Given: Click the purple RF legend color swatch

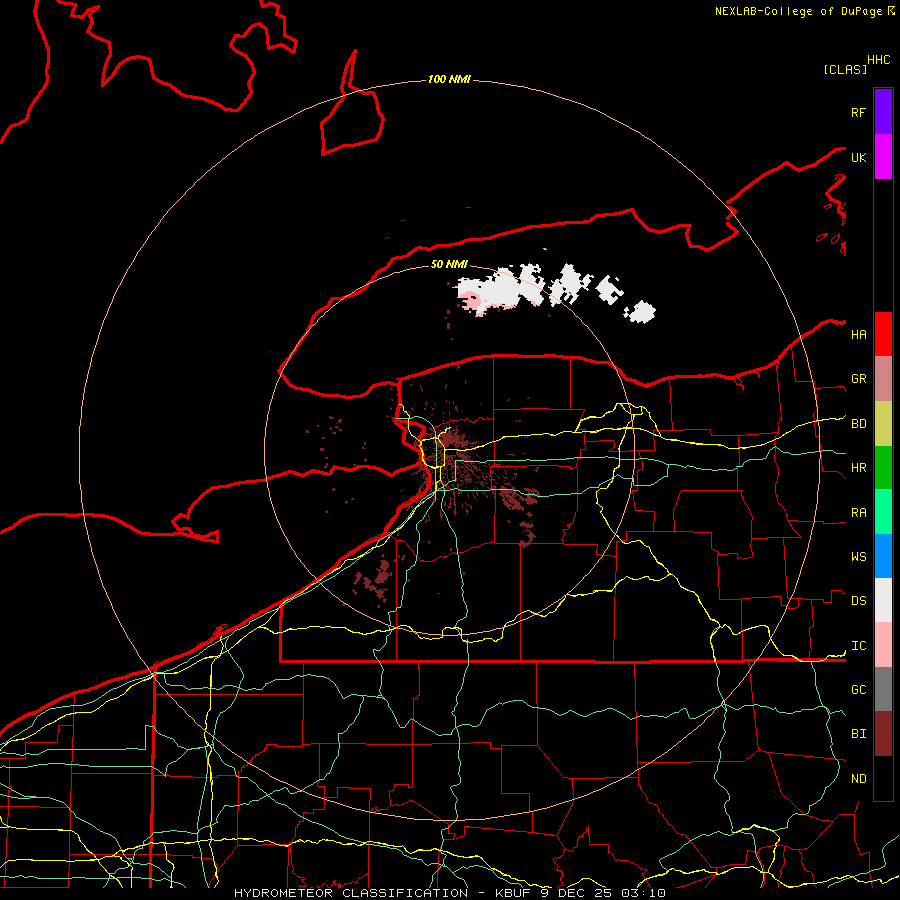Looking at the screenshot, I should [883, 112].
